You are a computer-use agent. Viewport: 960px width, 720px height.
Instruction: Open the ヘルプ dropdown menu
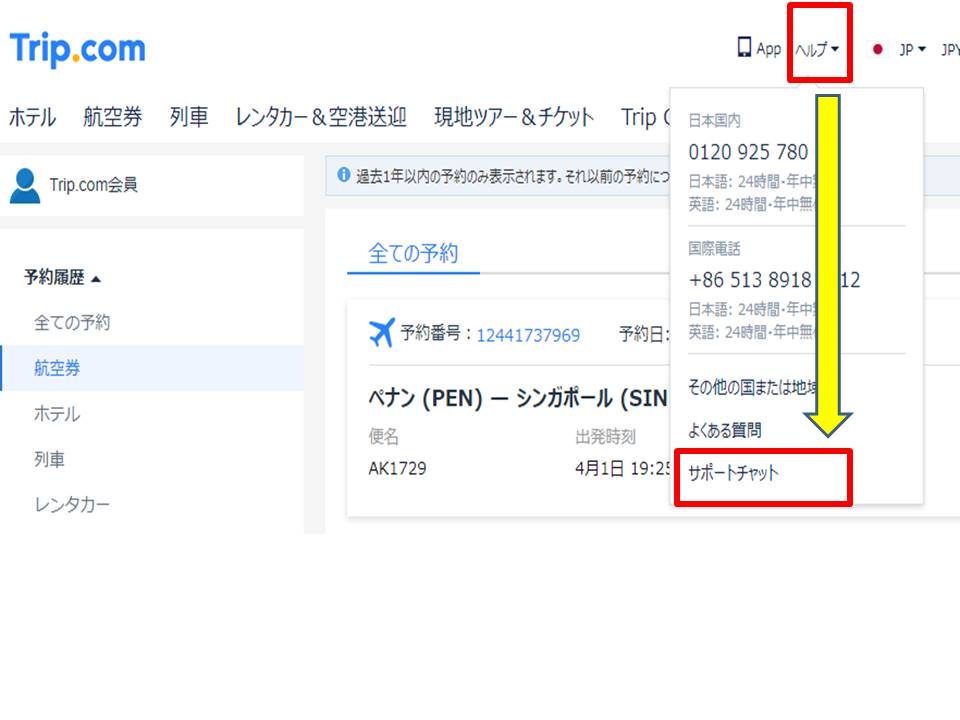pyautogui.click(x=817, y=49)
